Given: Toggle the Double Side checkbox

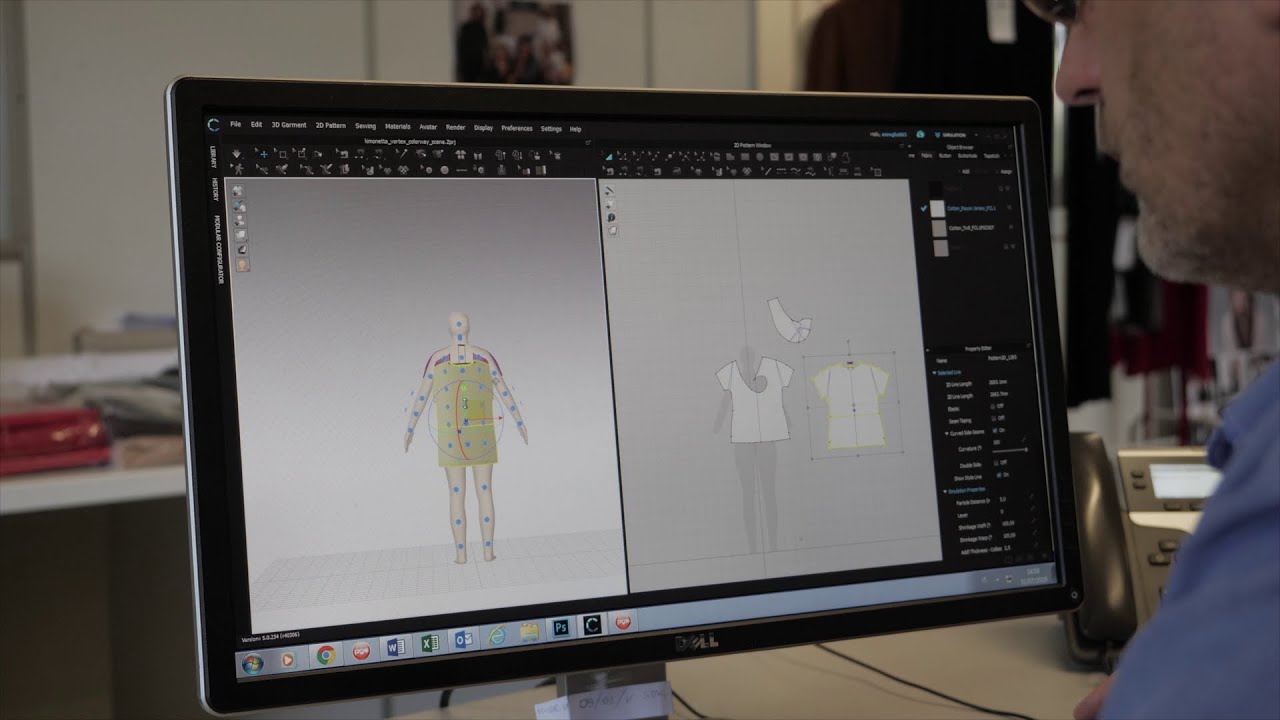Looking at the screenshot, I should [x=996, y=463].
